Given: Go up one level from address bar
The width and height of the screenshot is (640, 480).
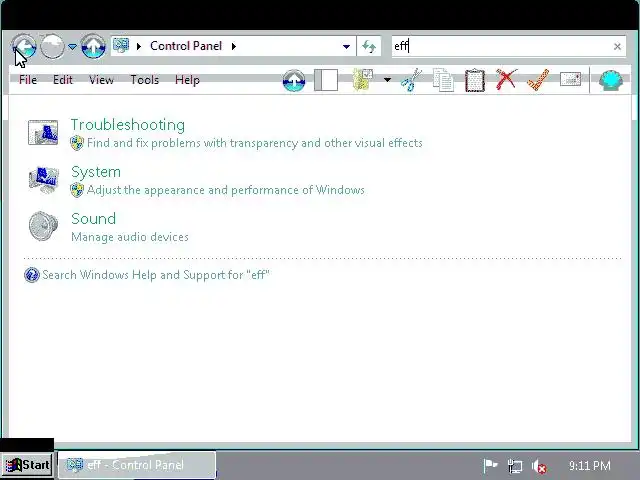Looking at the screenshot, I should (93, 46).
